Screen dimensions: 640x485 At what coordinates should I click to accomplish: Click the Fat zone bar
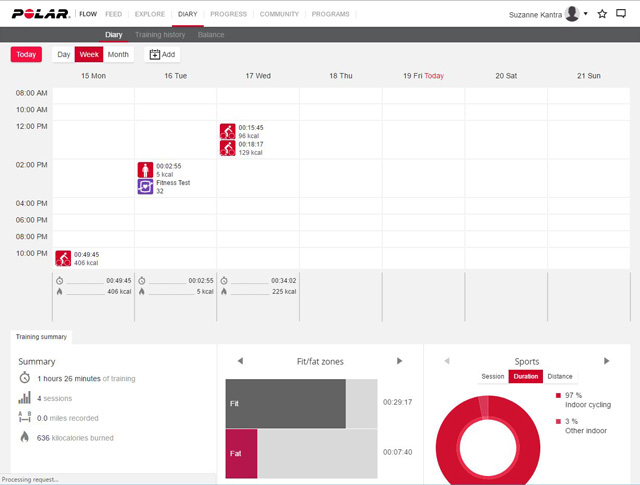point(241,453)
